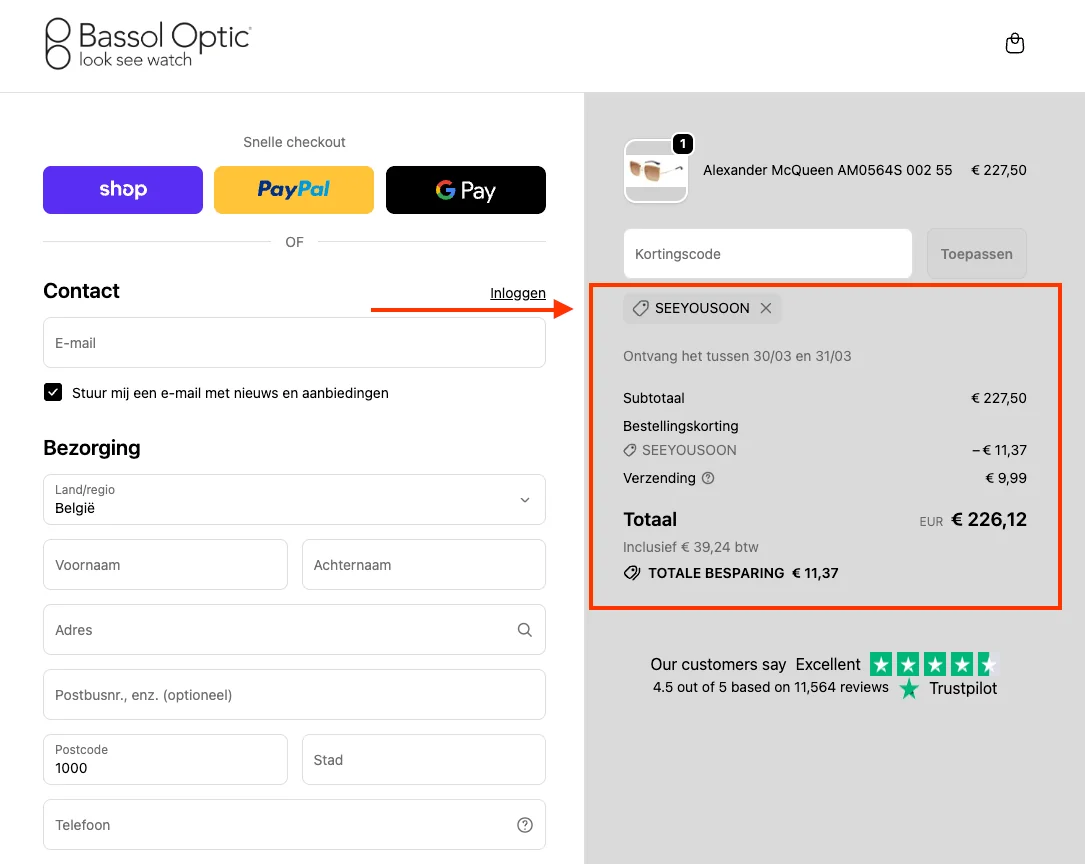Image resolution: width=1085 pixels, height=864 pixels.
Task: Show Verzending info question mark
Action: pyautogui.click(x=708, y=478)
